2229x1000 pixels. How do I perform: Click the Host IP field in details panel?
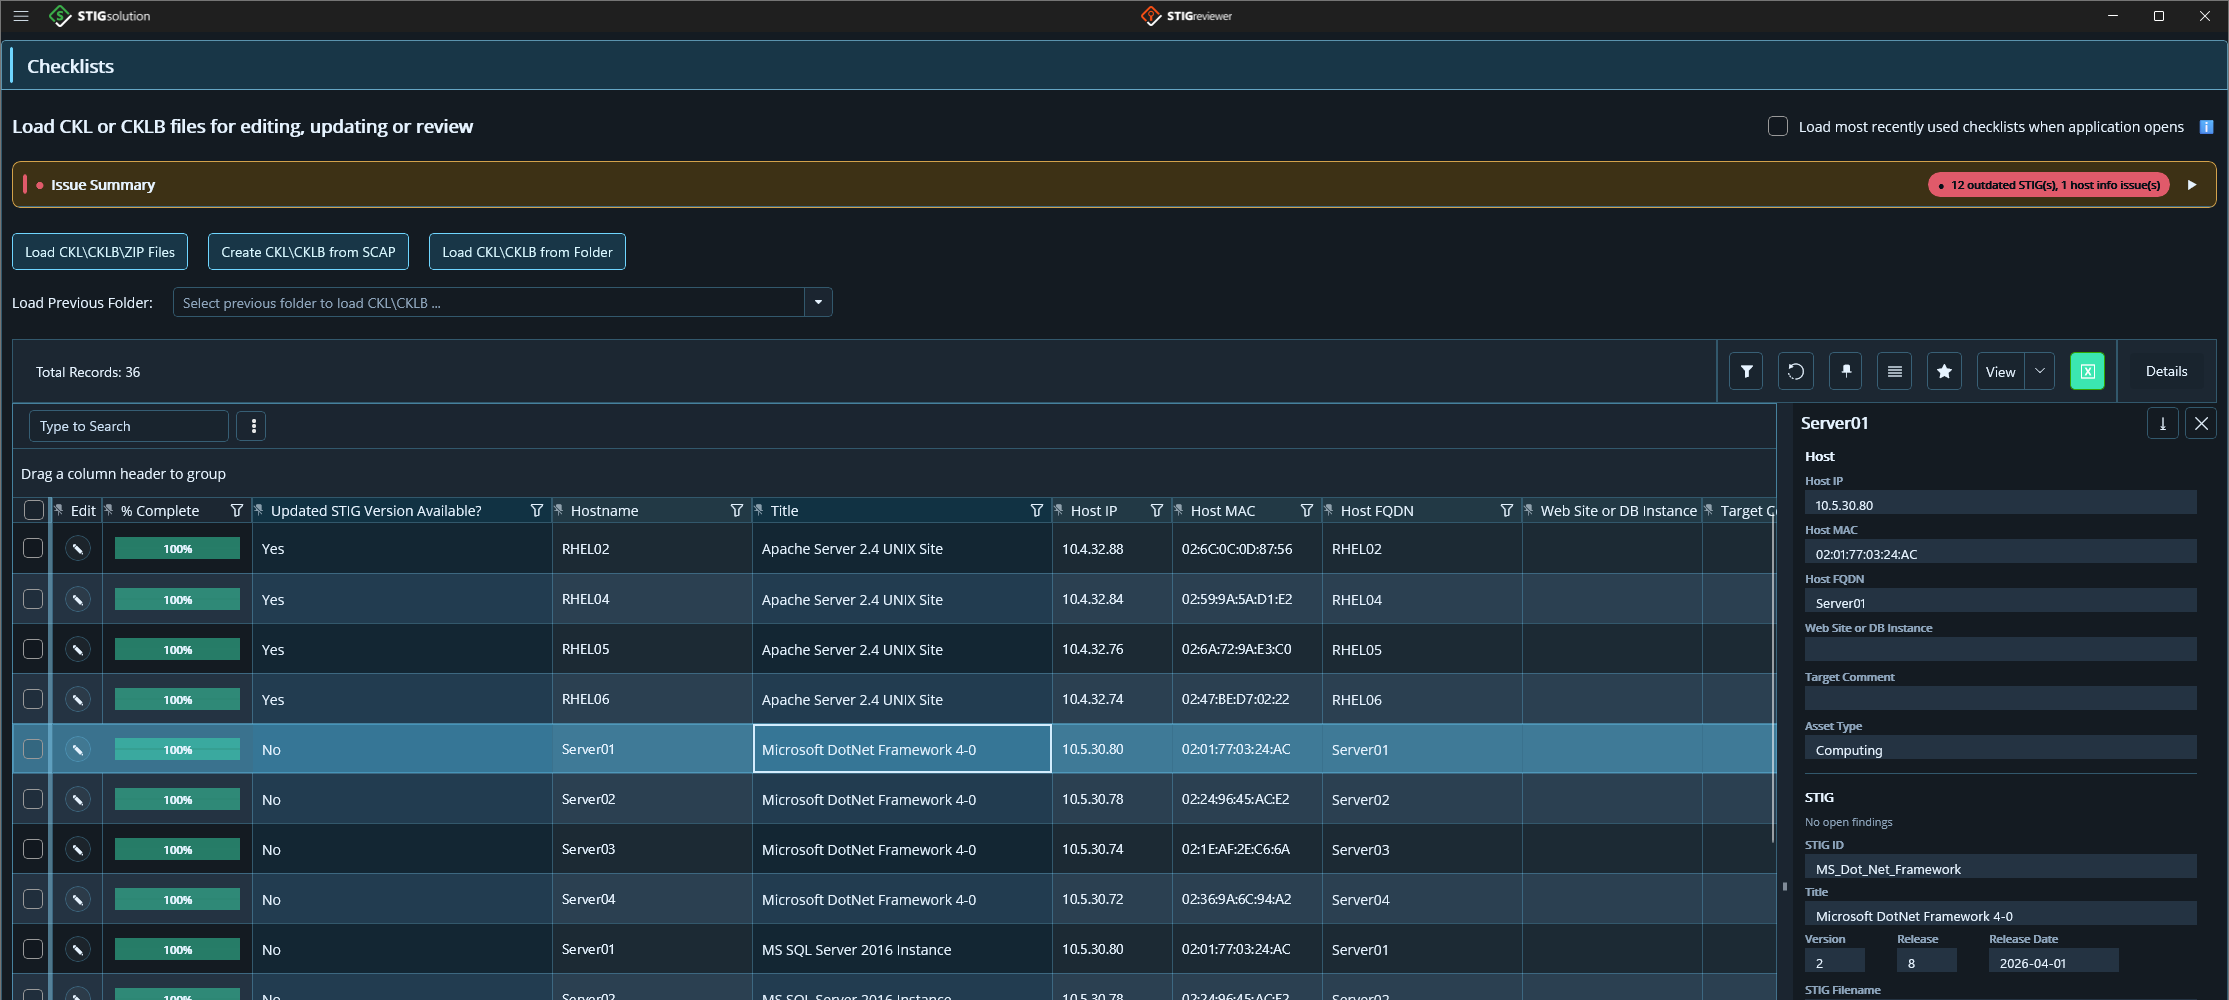tap(2000, 505)
